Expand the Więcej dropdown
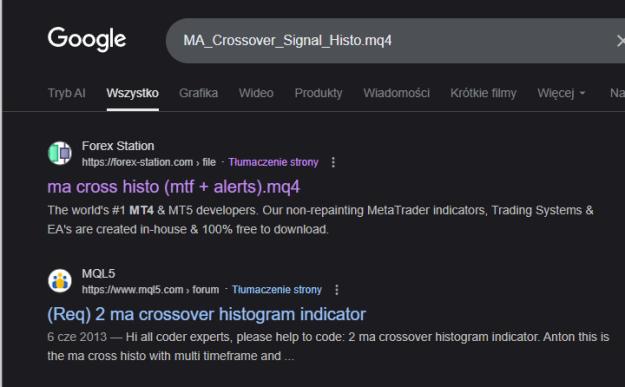The width and height of the screenshot is (625, 387). 561,93
